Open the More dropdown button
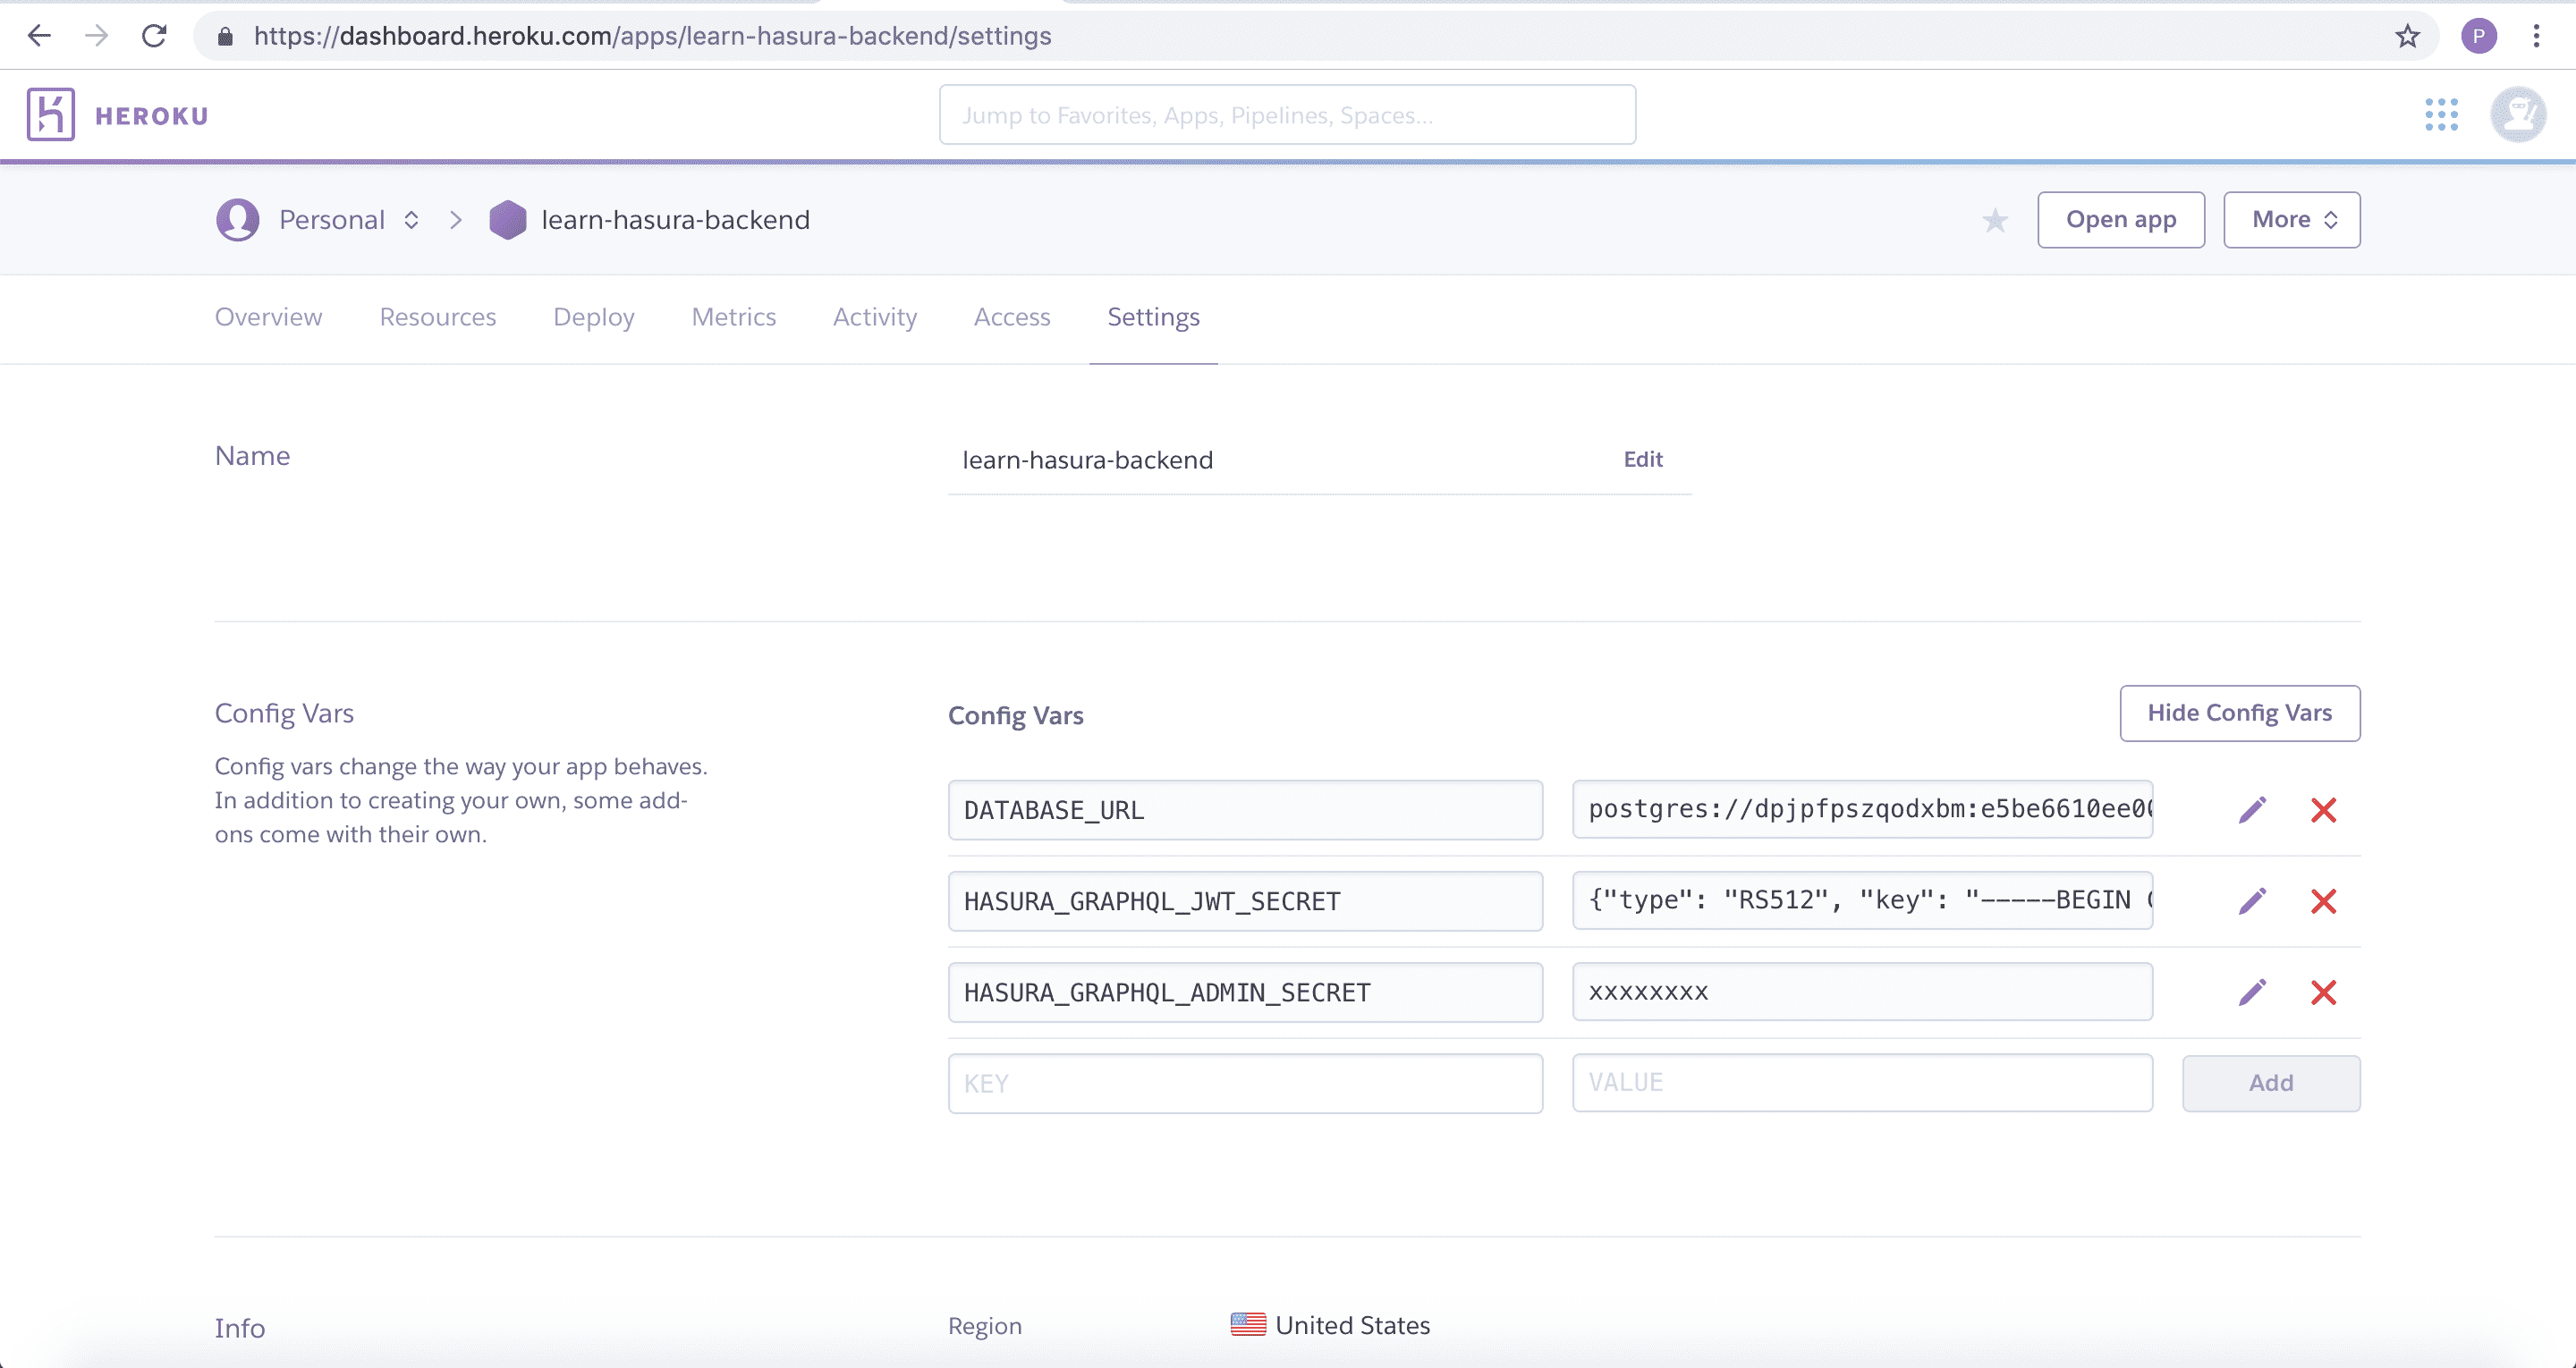Screen dimensions: 2576x1368 2291,220
